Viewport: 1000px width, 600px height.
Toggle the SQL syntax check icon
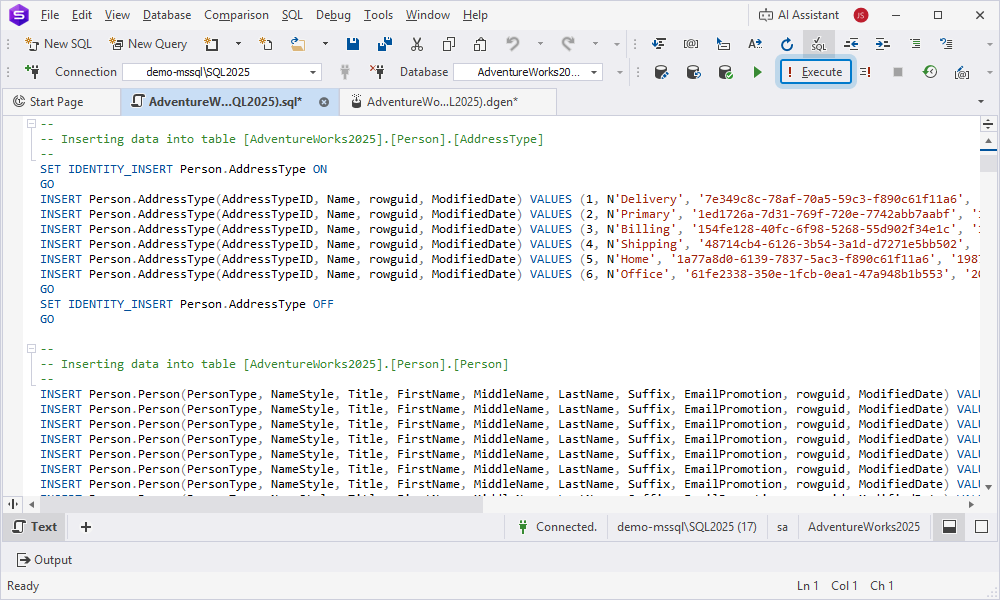[x=818, y=44]
